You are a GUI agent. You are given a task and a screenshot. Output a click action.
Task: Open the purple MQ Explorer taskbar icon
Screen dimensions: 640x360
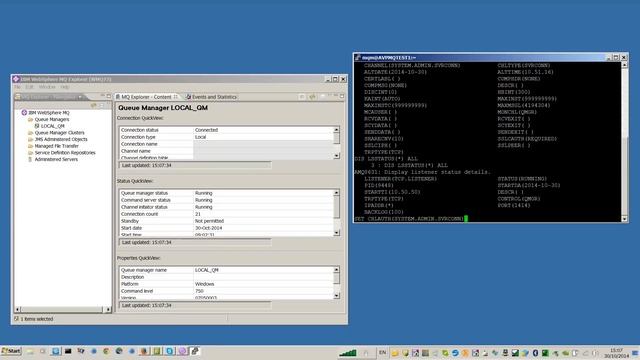click(182, 351)
